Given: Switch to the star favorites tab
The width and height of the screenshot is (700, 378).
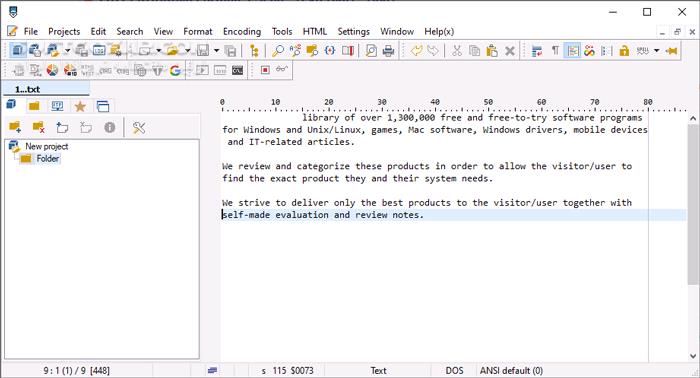Looking at the screenshot, I should click(80, 106).
